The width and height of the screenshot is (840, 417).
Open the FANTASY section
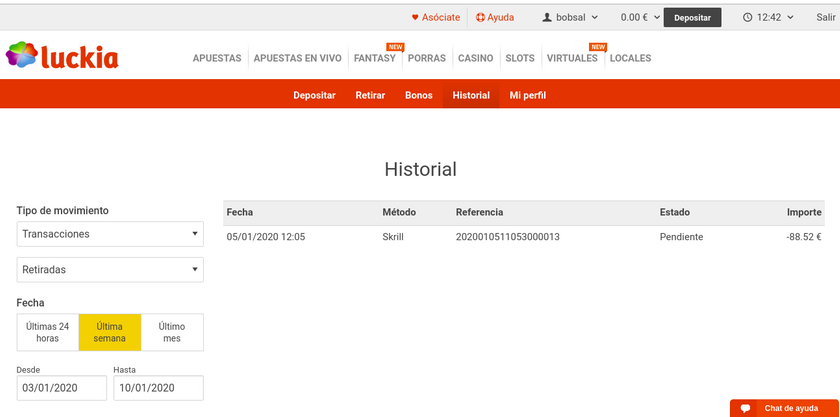pos(374,58)
